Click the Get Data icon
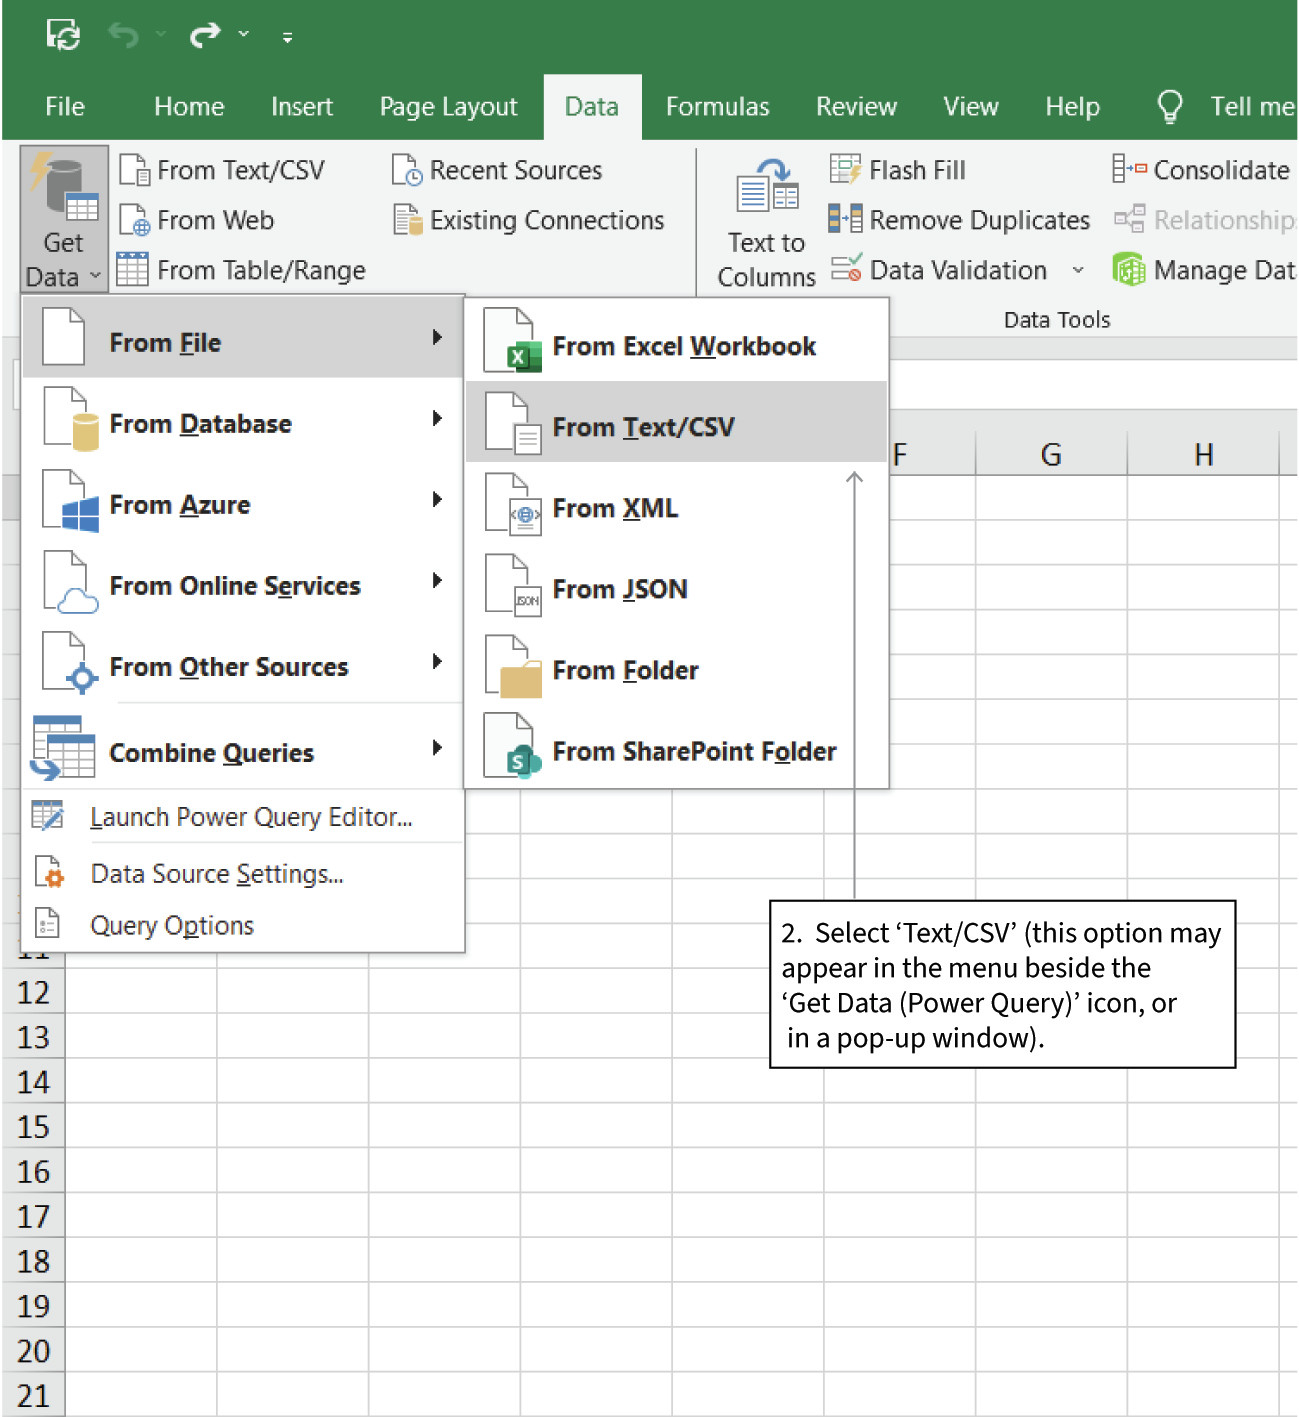The width and height of the screenshot is (1299, 1417). (x=62, y=215)
